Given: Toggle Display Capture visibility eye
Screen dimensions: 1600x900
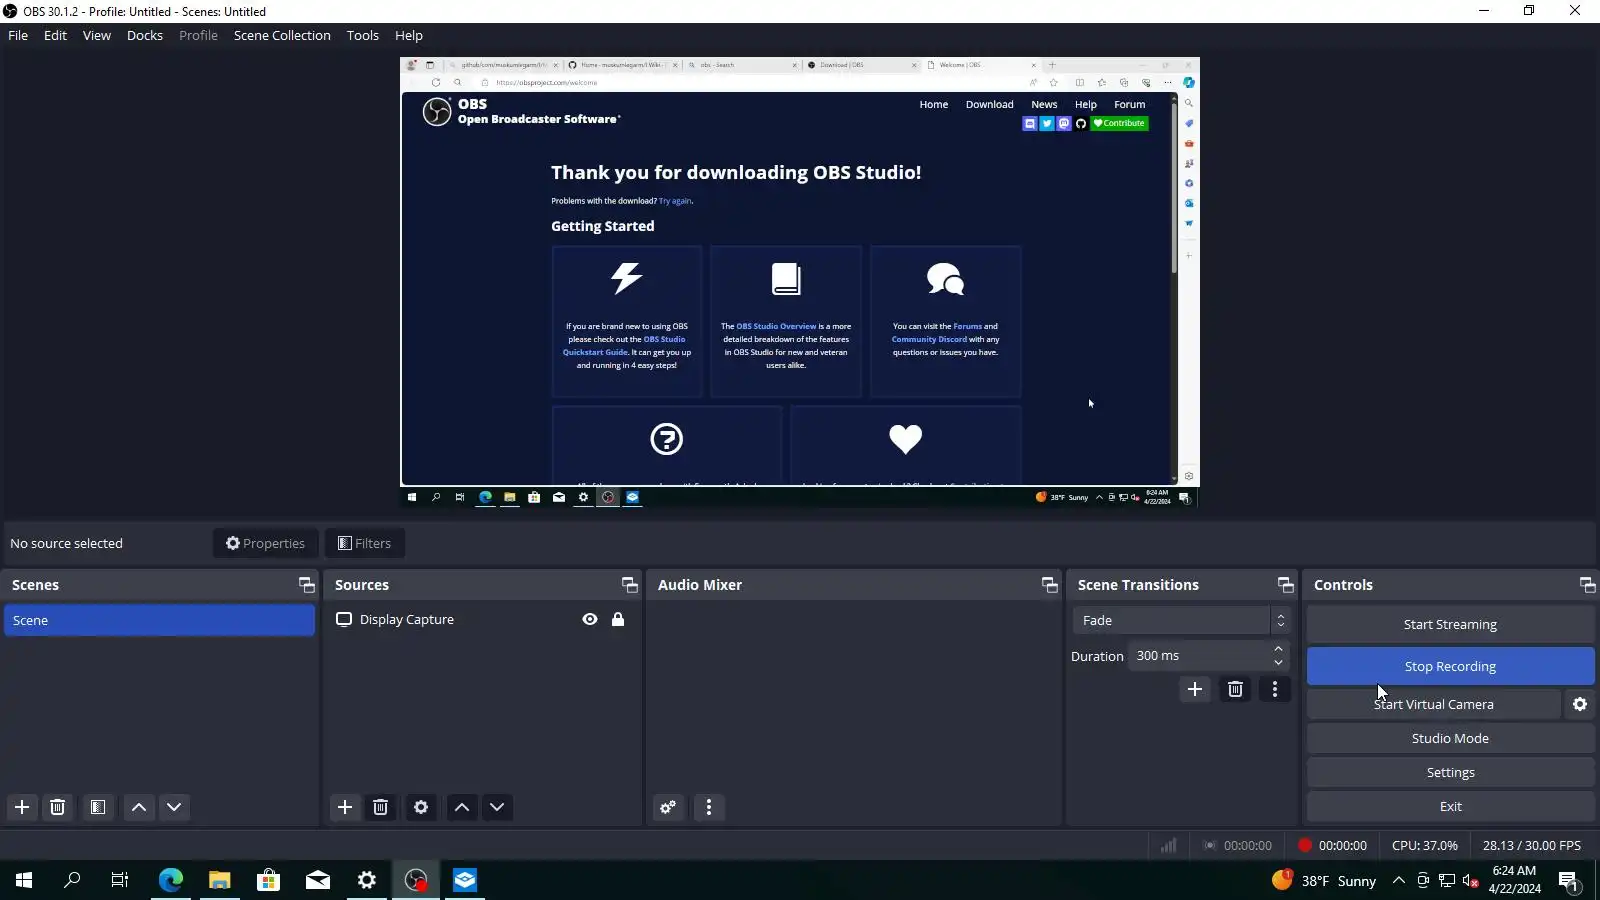Looking at the screenshot, I should click(590, 620).
